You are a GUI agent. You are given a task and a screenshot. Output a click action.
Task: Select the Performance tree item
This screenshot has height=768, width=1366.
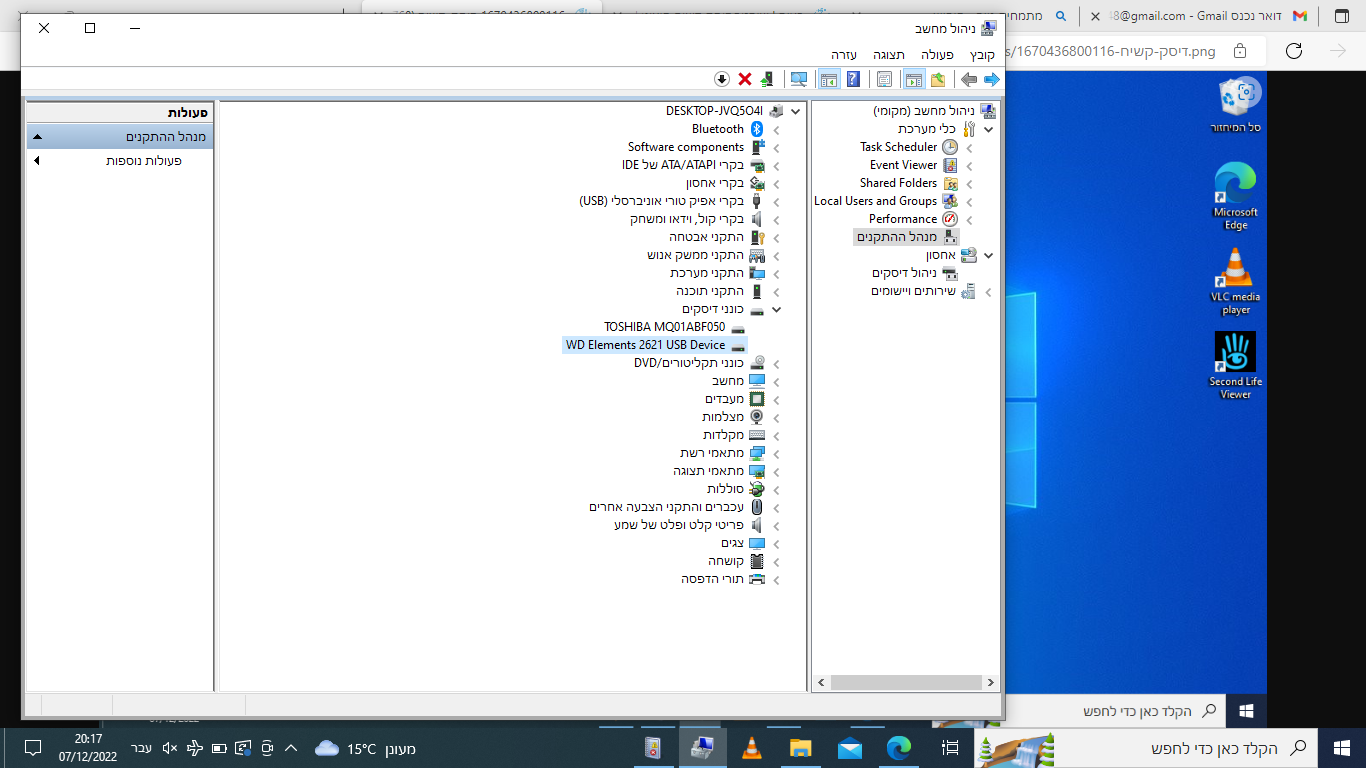click(902, 219)
